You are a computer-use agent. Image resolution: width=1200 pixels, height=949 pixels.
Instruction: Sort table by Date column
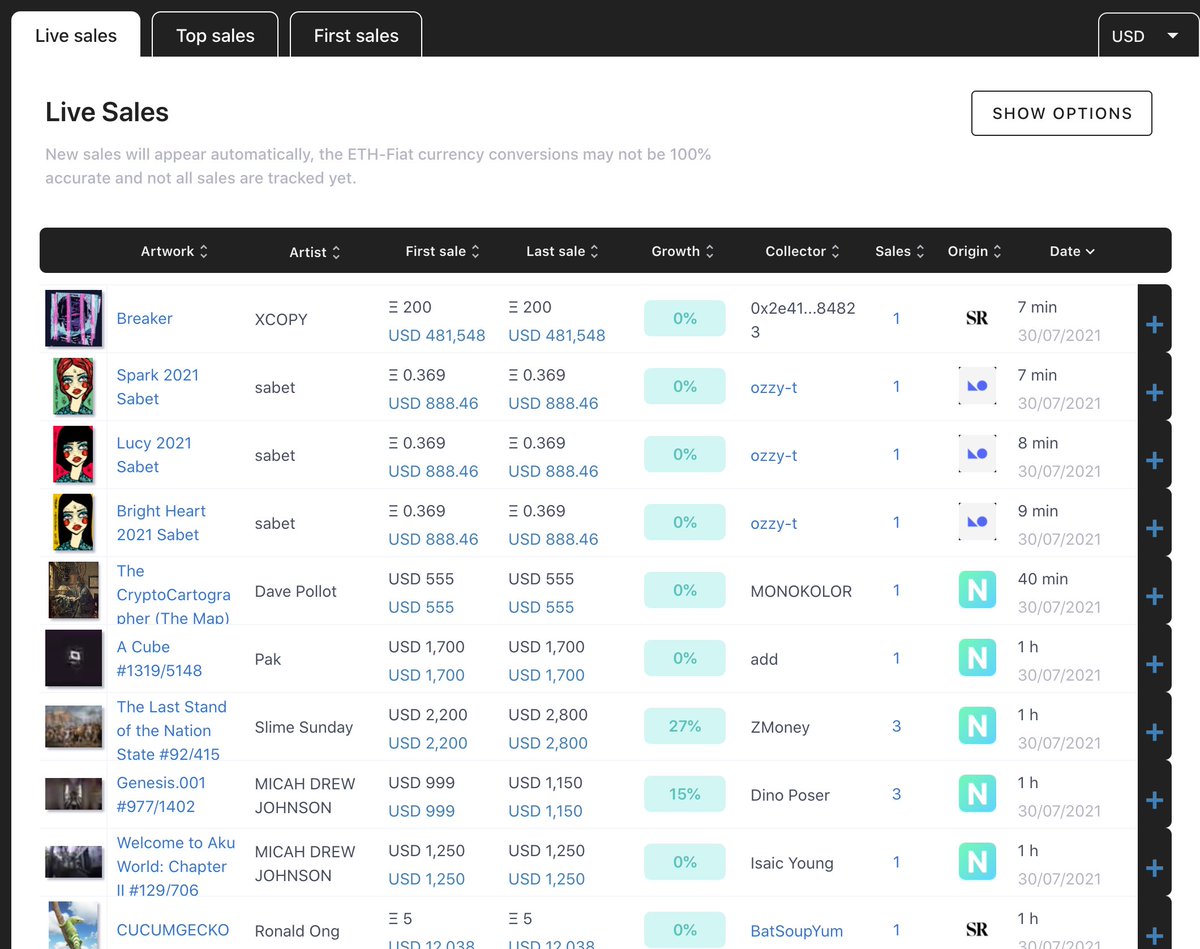click(1073, 251)
